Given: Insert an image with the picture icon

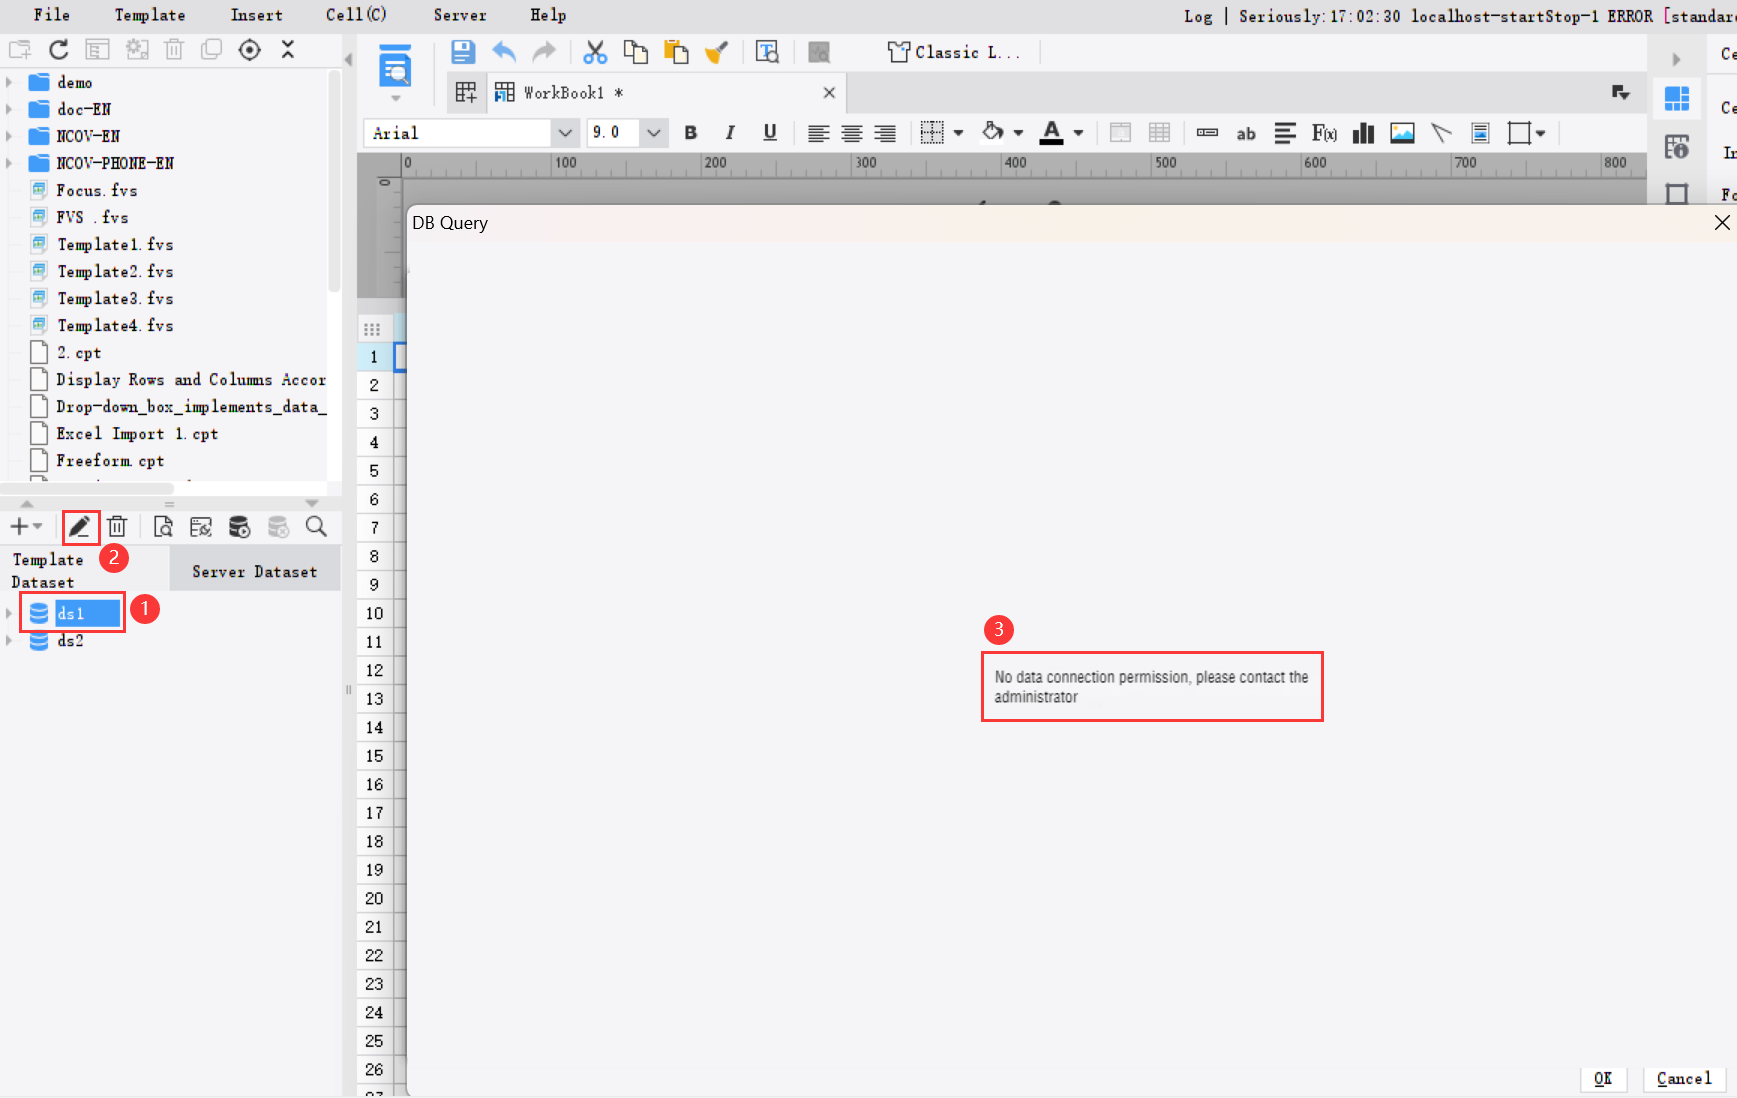Looking at the screenshot, I should click(x=1402, y=132).
